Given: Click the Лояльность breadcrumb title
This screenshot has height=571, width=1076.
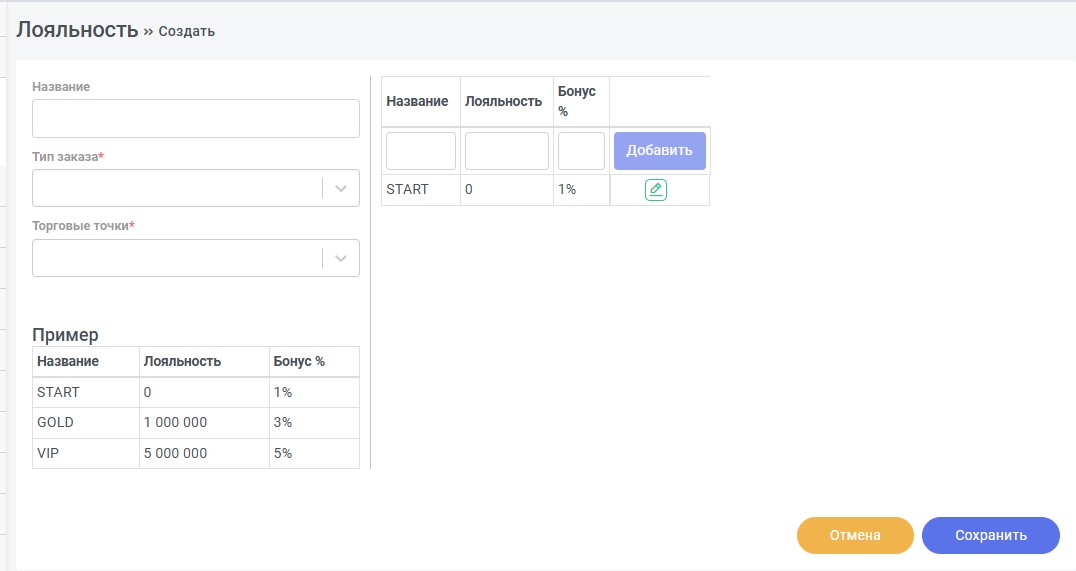Looking at the screenshot, I should coord(78,30).
